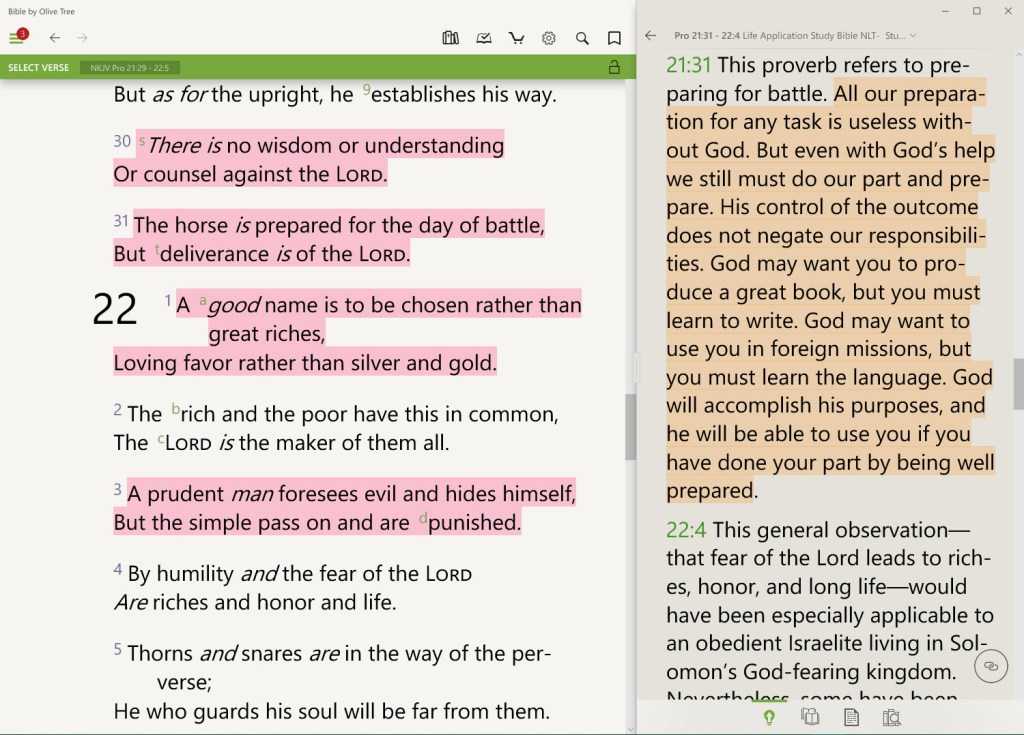Image resolution: width=1024 pixels, height=735 pixels.
Task: Open the Store shopping cart icon
Action: (x=516, y=37)
